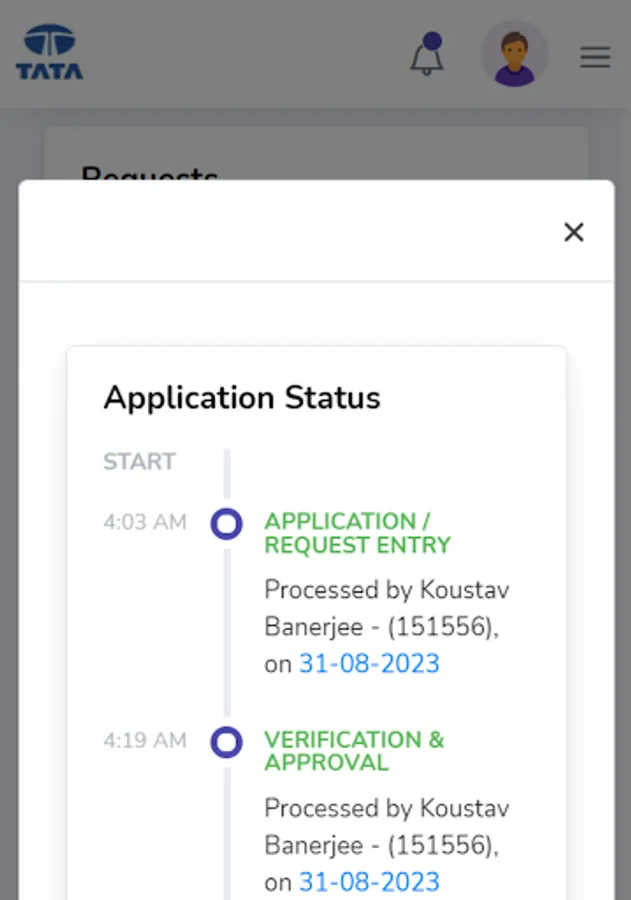Open the hamburger menu
Image resolution: width=631 pixels, height=900 pixels.
click(595, 57)
